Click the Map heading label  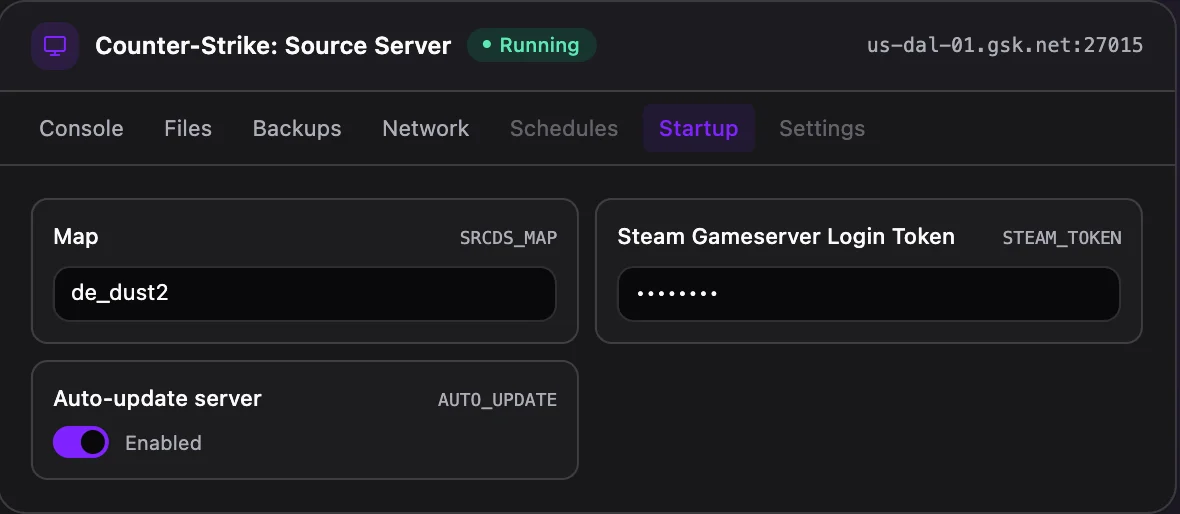point(76,237)
